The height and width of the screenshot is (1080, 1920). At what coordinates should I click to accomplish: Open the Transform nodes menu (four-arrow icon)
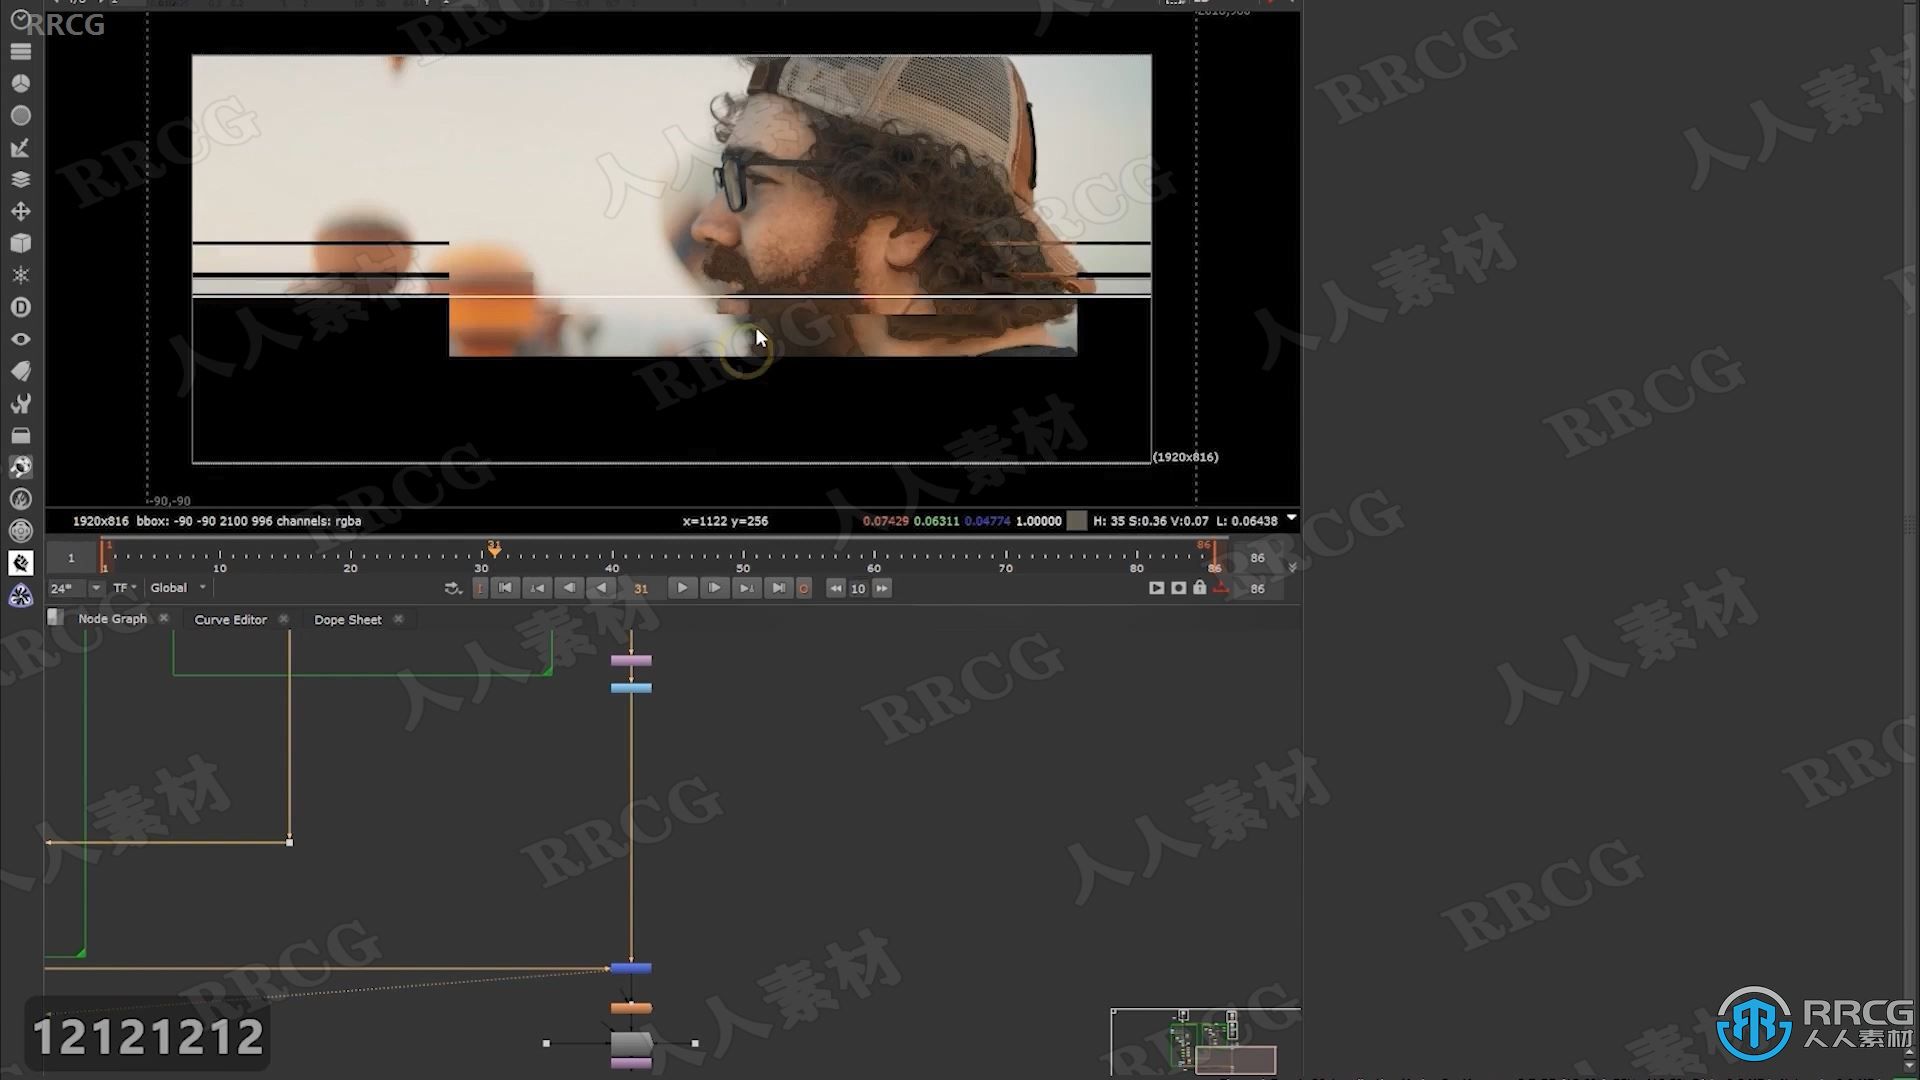20,212
